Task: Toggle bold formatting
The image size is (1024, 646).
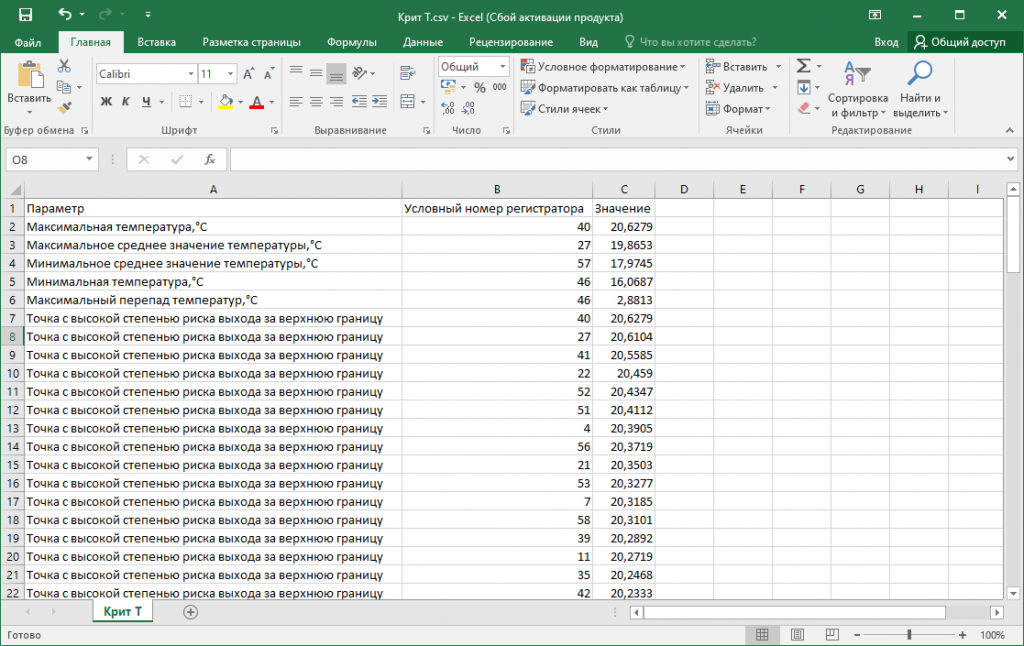Action: click(x=106, y=102)
